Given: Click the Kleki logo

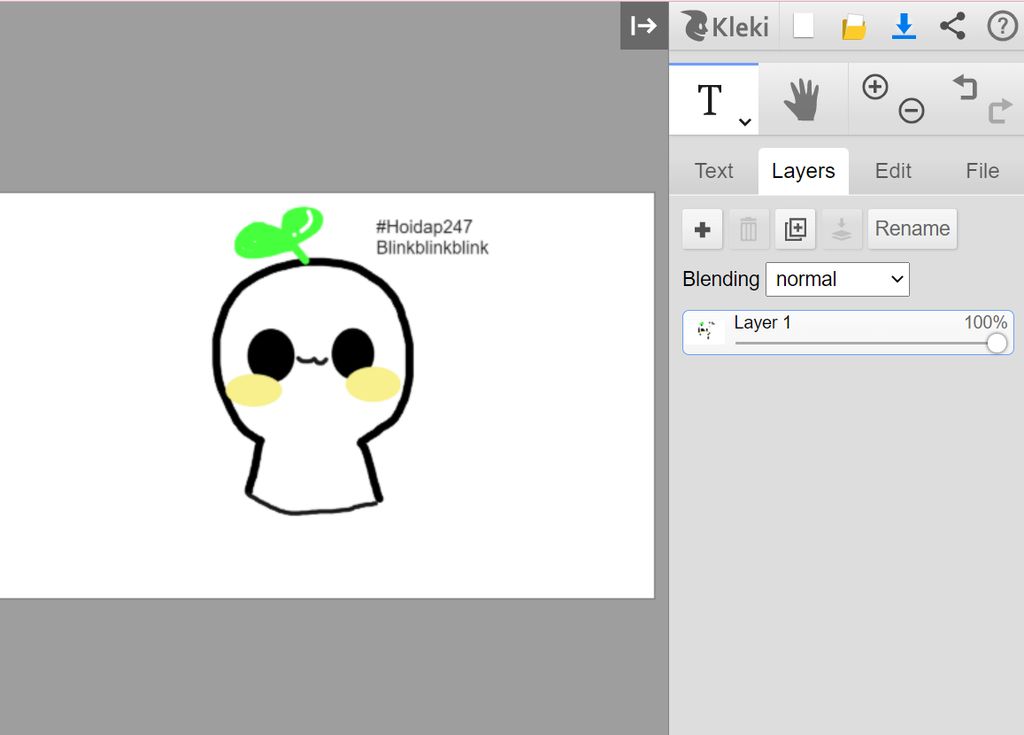Looking at the screenshot, I should pyautogui.click(x=726, y=27).
